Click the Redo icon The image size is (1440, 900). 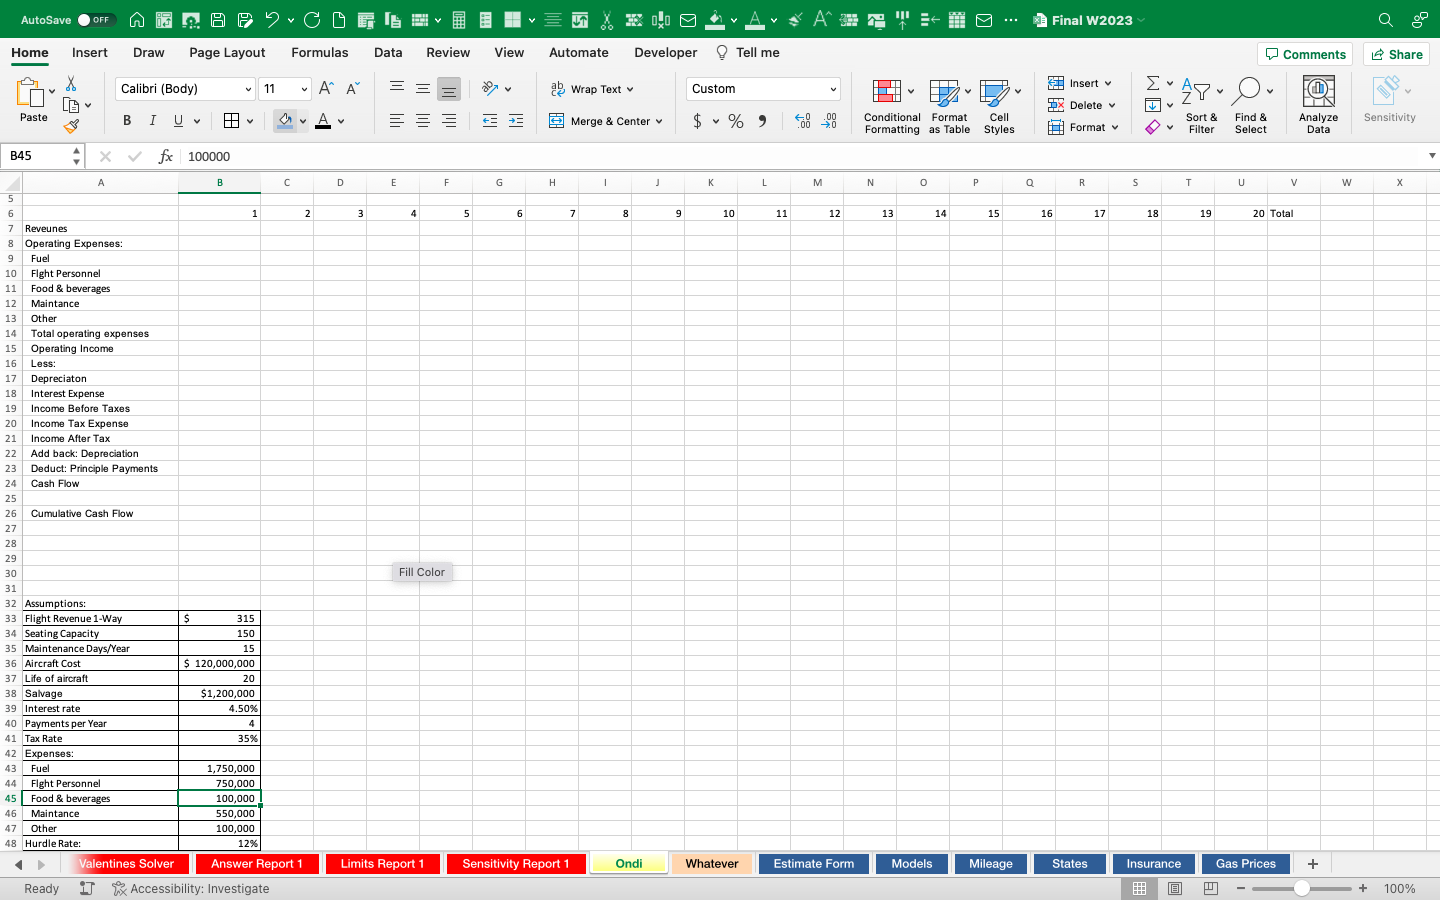[x=312, y=20]
